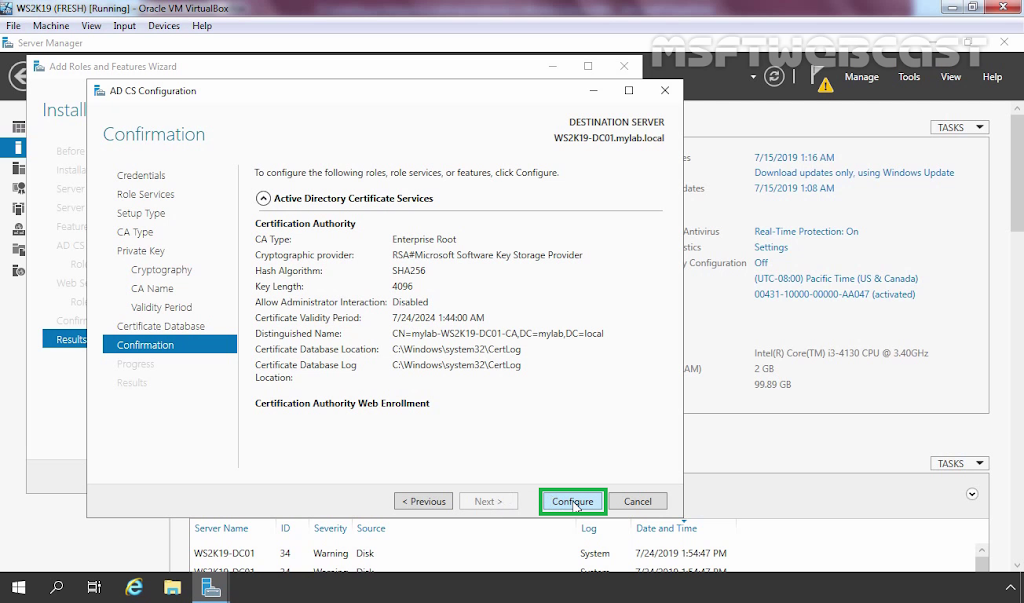Screen dimensions: 1024x603
Task: Click Server Manager vertical scrollbar thumb
Action: [1017, 173]
